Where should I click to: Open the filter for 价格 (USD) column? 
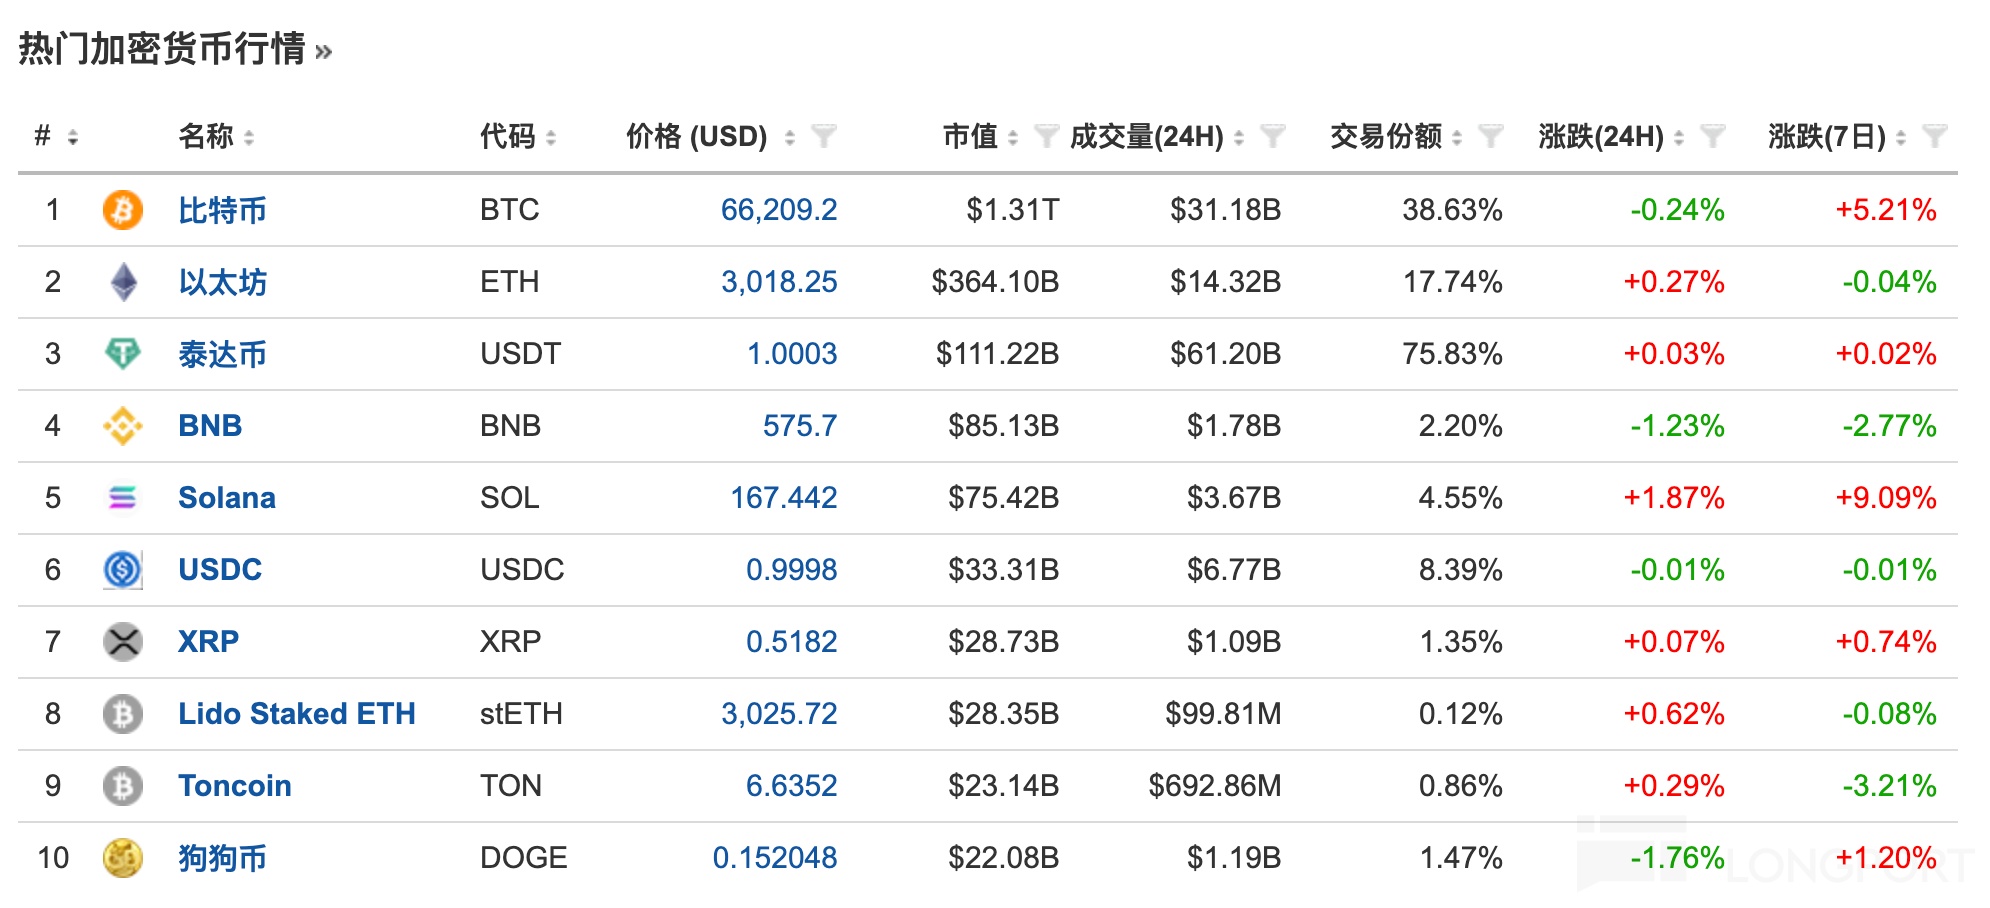824,136
